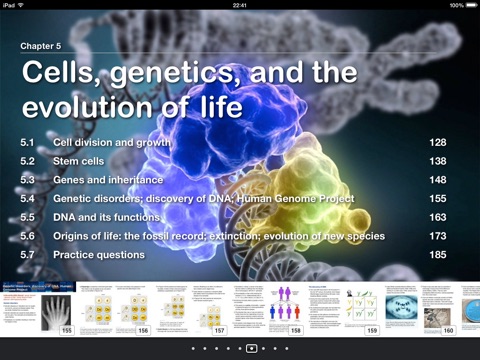Image resolution: width=480 pixels, height=360 pixels.
Task: Tap the chapter title Cells, genetics, and the evolution of life
Action: [189, 89]
